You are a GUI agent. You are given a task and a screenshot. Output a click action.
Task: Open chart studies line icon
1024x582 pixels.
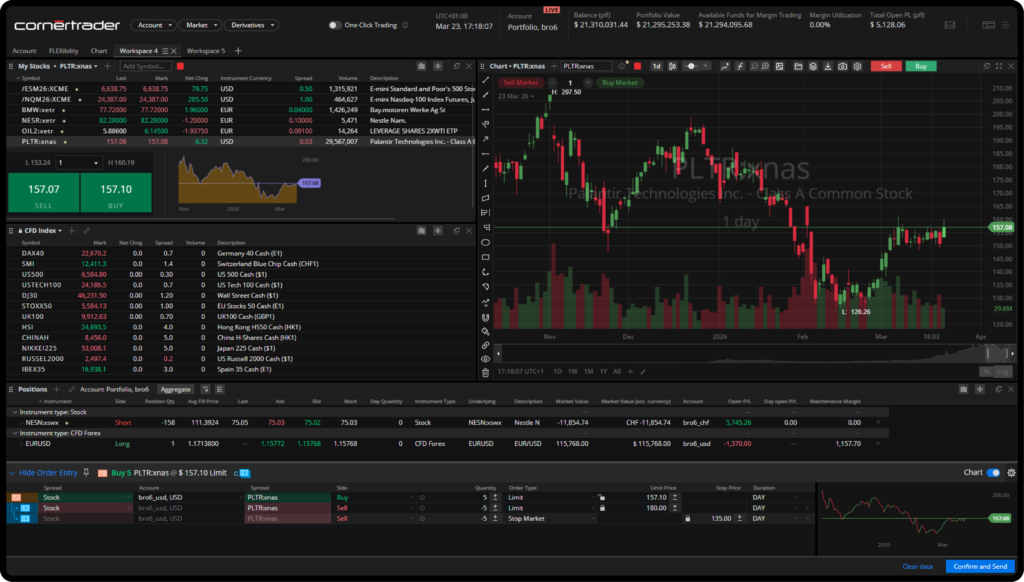coord(725,66)
